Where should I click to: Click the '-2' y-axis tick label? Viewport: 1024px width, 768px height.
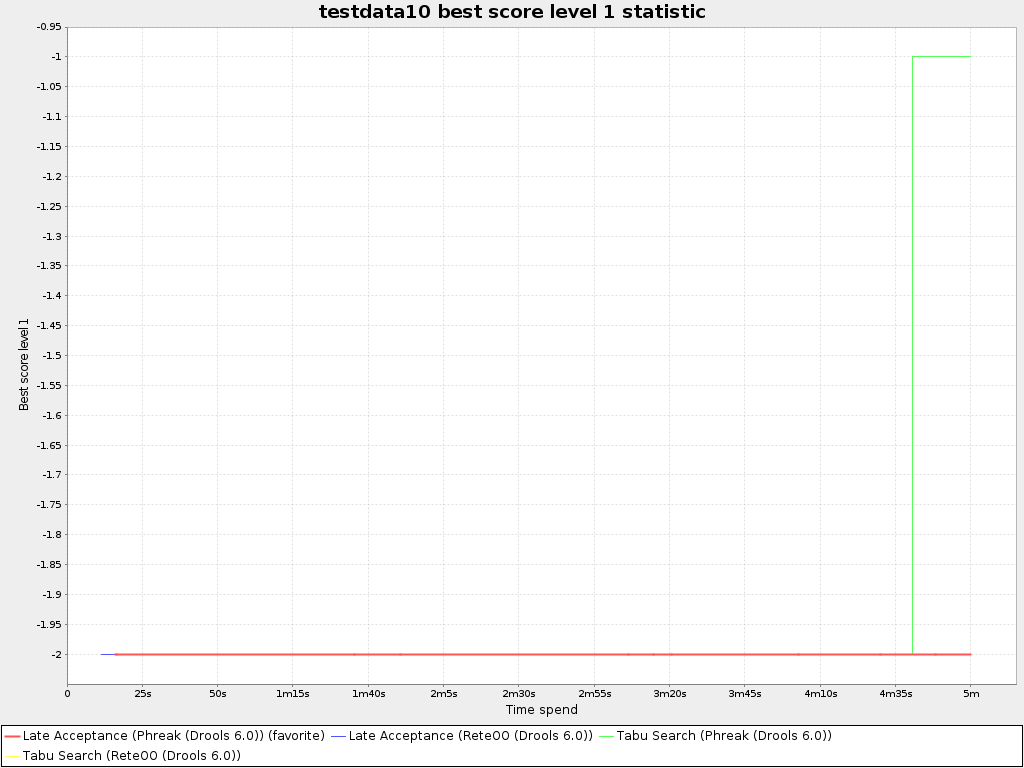[x=55, y=654]
